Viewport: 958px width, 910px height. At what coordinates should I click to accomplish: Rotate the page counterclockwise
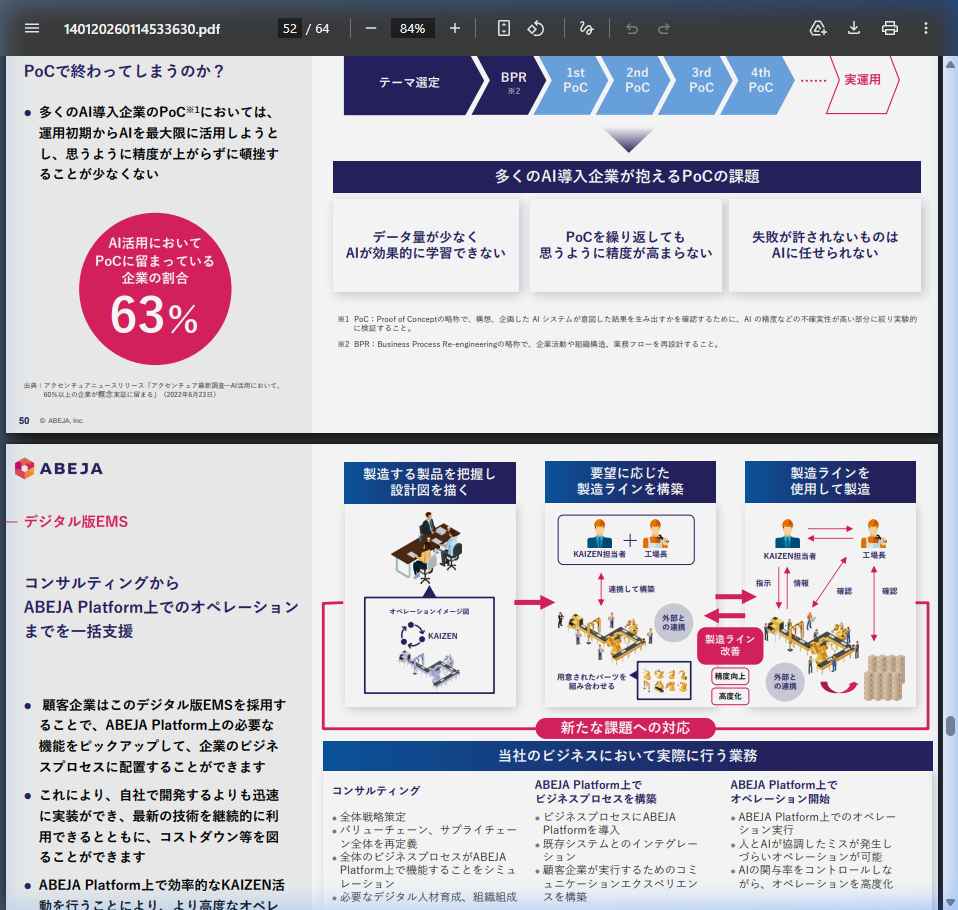(536, 28)
